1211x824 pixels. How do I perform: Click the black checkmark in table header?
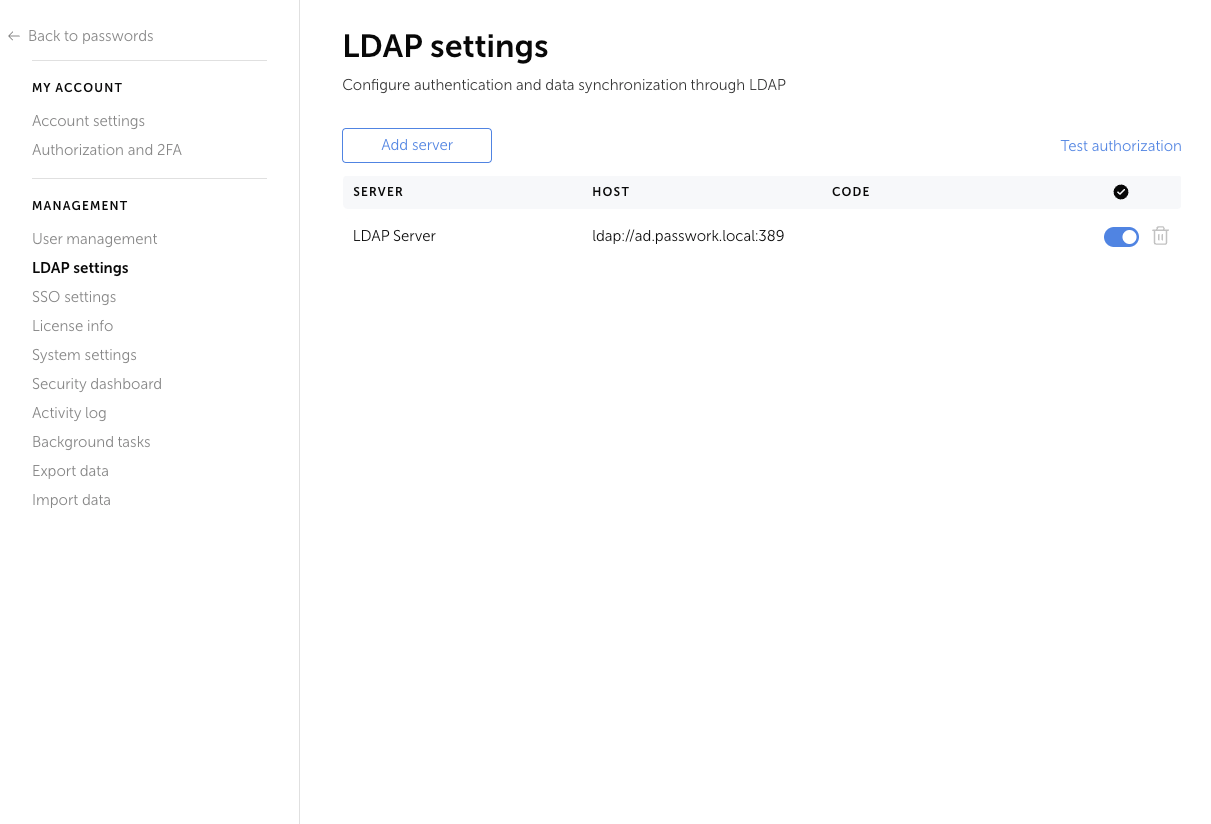pyautogui.click(x=1121, y=191)
